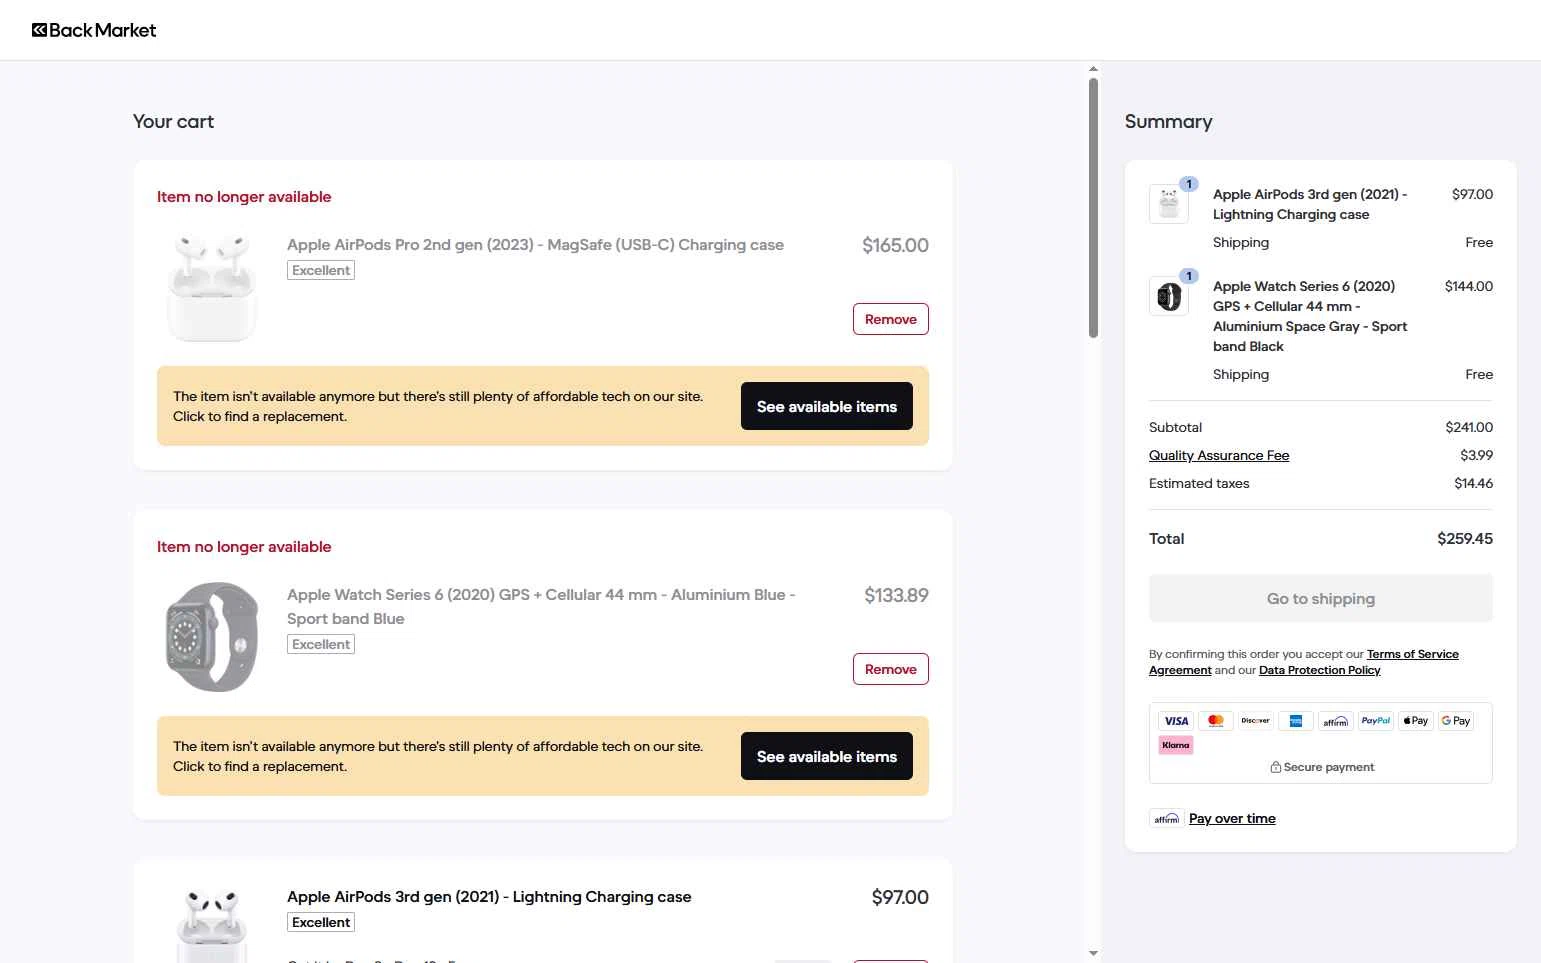1541x963 pixels.
Task: Click the cart list scrollbar thumb
Action: point(1093,208)
